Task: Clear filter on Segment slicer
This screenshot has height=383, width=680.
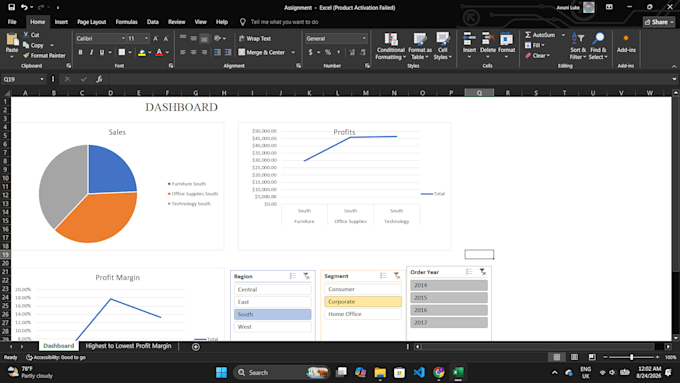Action: [x=397, y=276]
